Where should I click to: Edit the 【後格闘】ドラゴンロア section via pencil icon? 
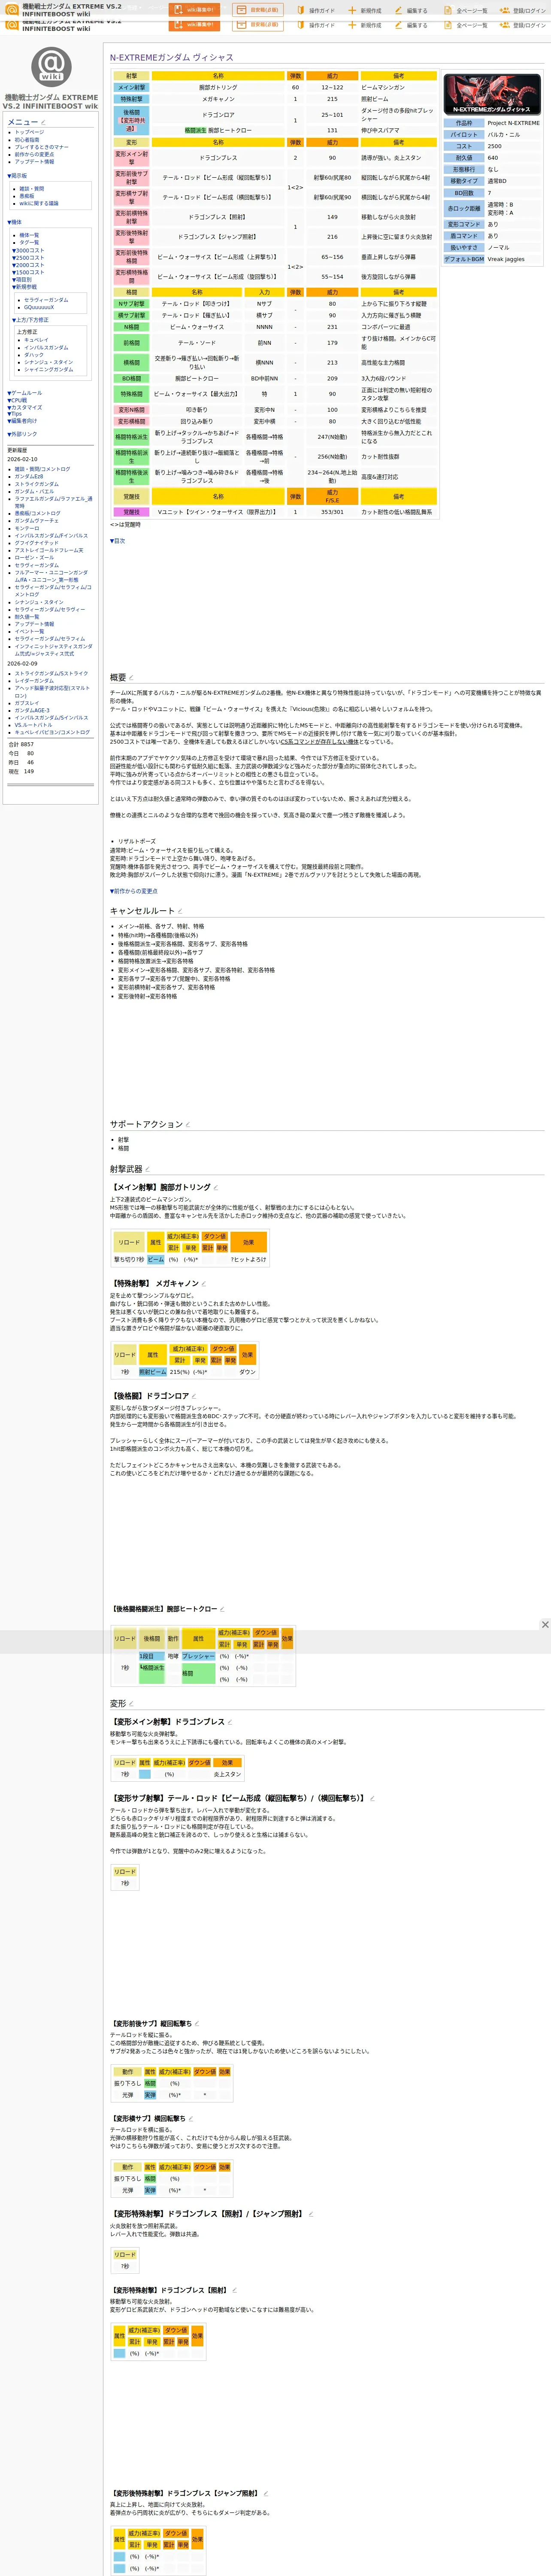click(x=193, y=1396)
